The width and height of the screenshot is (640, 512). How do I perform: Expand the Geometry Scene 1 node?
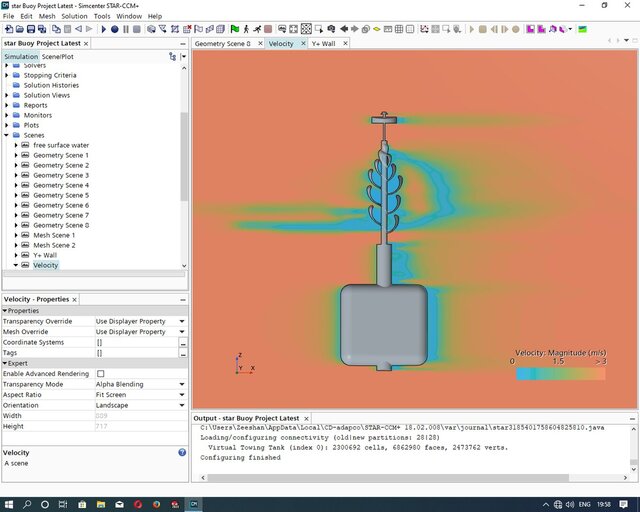16,155
